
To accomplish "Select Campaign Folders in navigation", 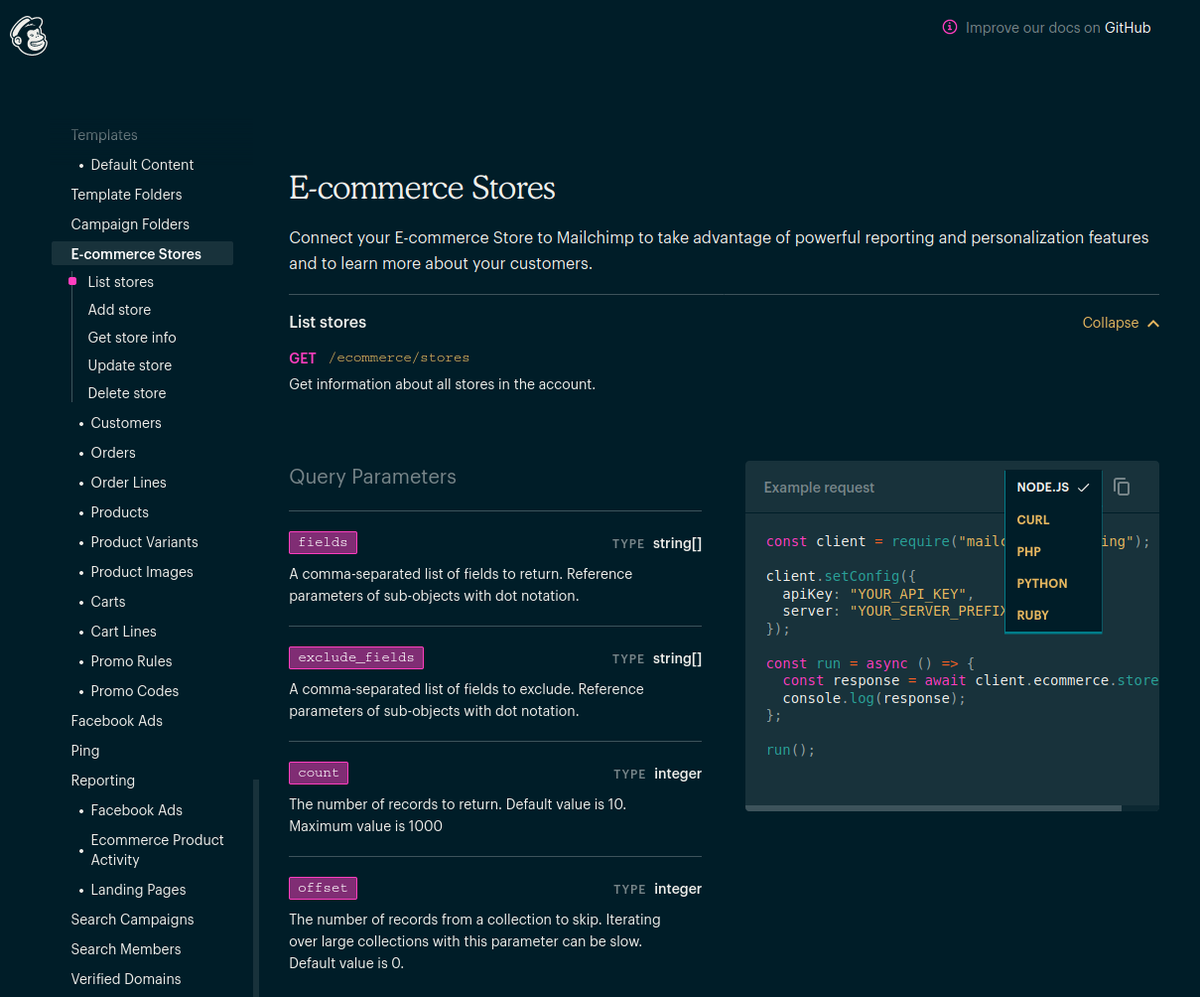I will click(x=130, y=224).
